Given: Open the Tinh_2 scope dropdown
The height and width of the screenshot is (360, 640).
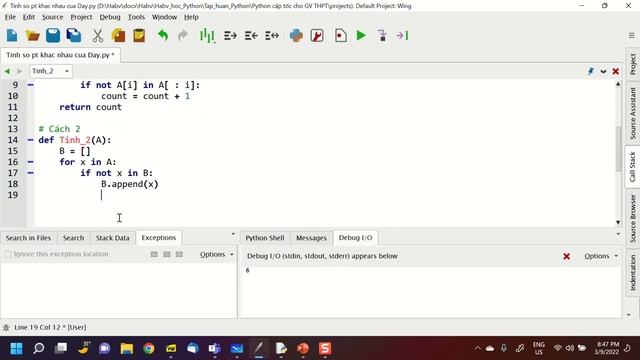Looking at the screenshot, I should click(x=50, y=71).
